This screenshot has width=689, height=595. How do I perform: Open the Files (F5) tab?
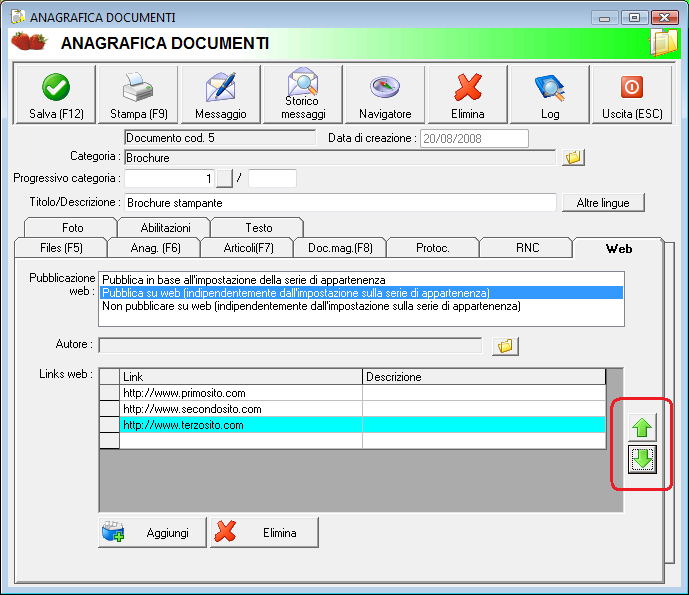pyautogui.click(x=61, y=248)
